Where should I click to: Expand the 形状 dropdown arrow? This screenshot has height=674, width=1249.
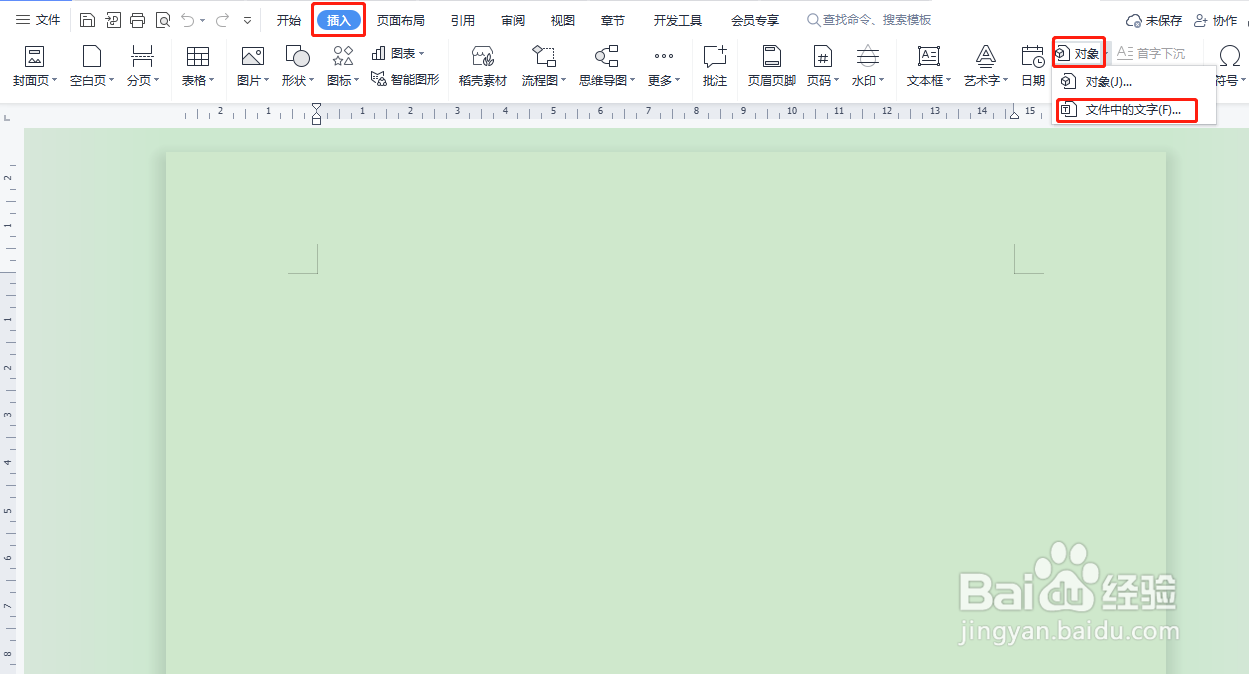pyautogui.click(x=311, y=81)
